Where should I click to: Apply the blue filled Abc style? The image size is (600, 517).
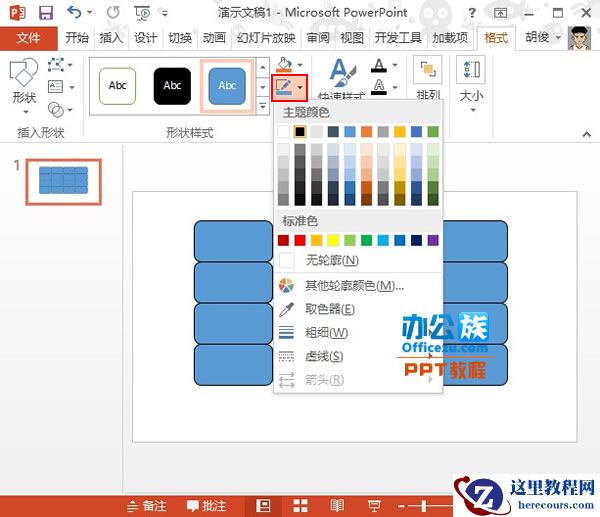227,86
